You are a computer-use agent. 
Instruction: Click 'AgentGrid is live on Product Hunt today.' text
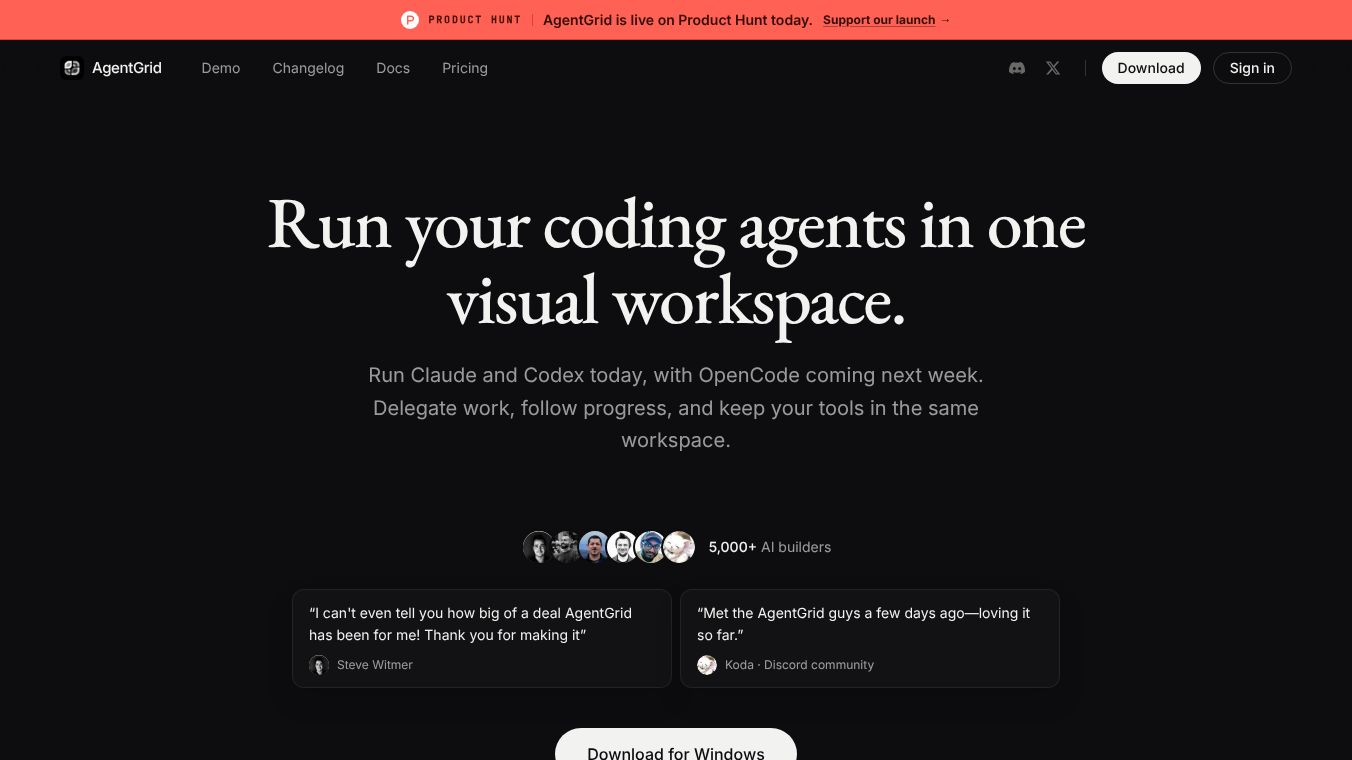tap(677, 20)
